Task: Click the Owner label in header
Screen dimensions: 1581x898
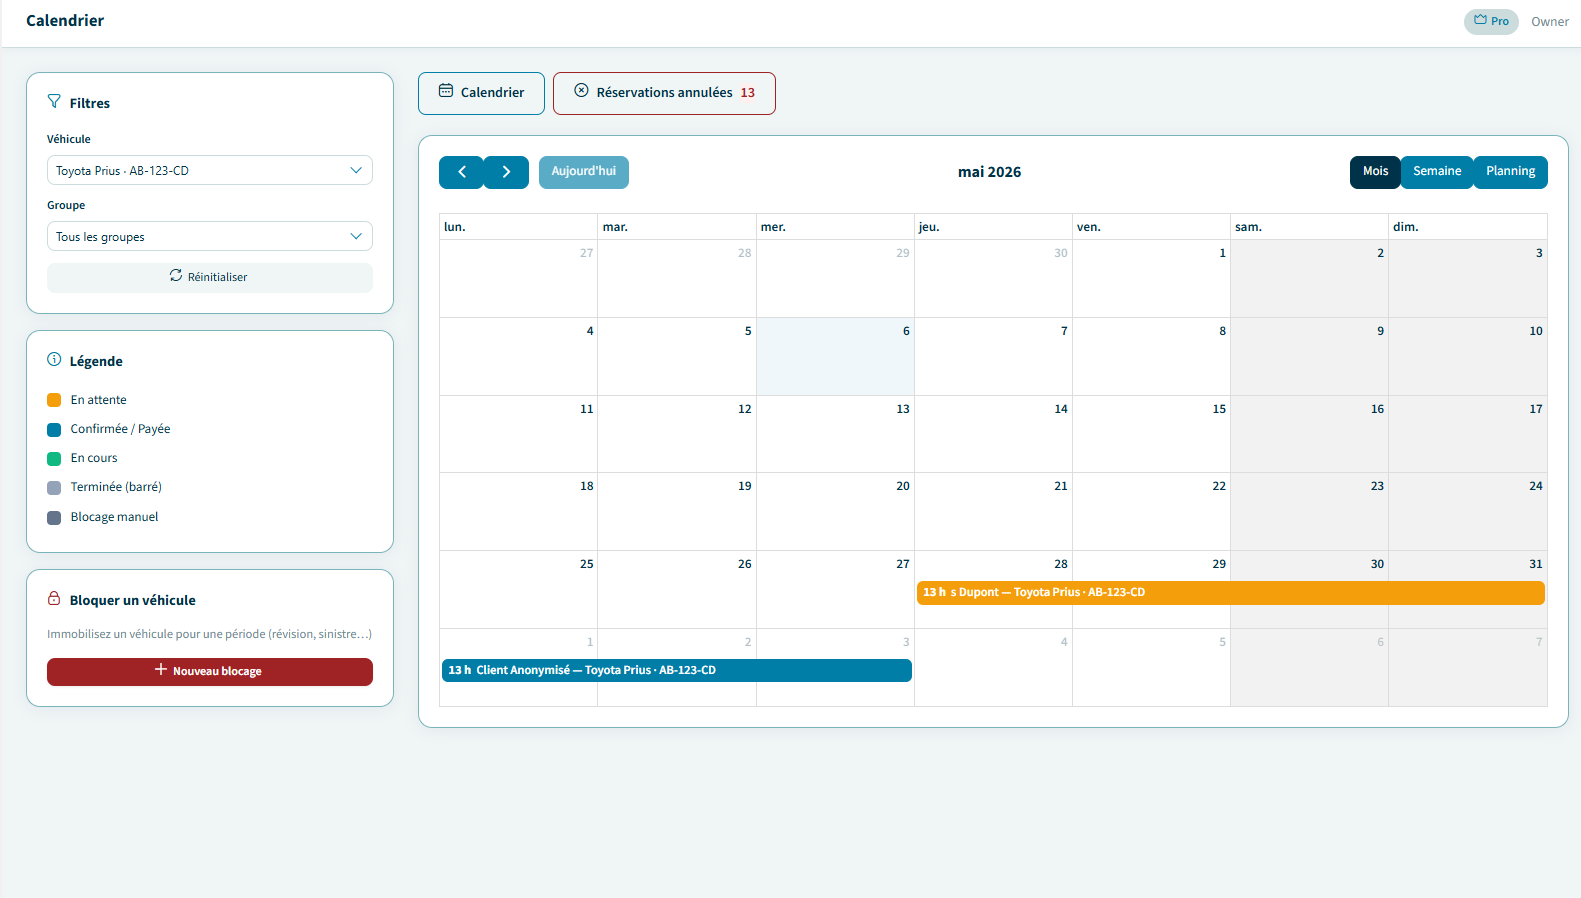Action: [1549, 22]
